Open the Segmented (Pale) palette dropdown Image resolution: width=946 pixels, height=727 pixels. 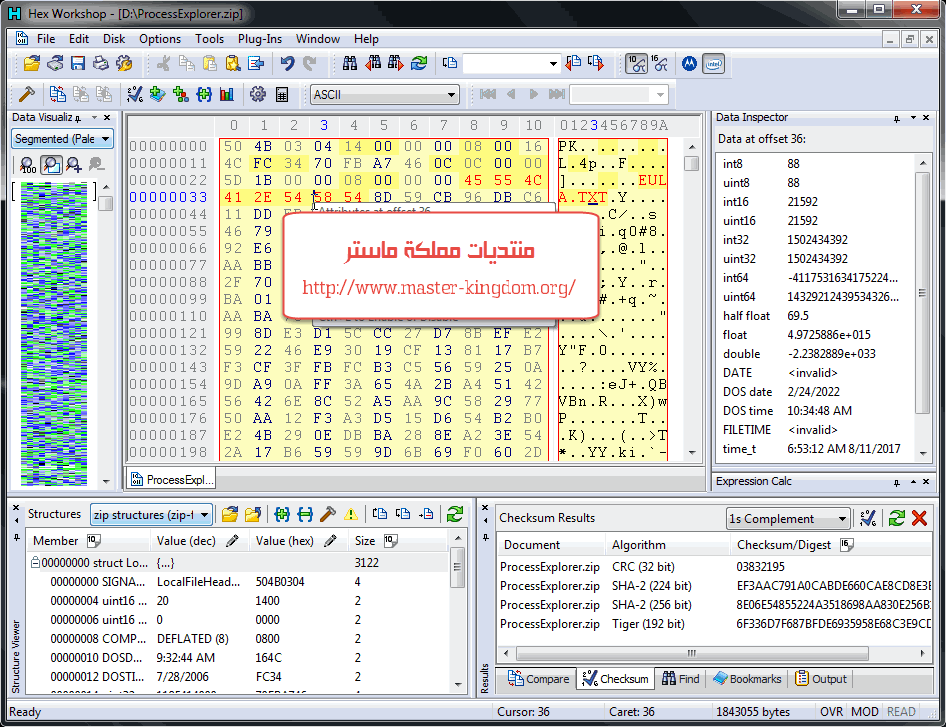[x=106, y=139]
